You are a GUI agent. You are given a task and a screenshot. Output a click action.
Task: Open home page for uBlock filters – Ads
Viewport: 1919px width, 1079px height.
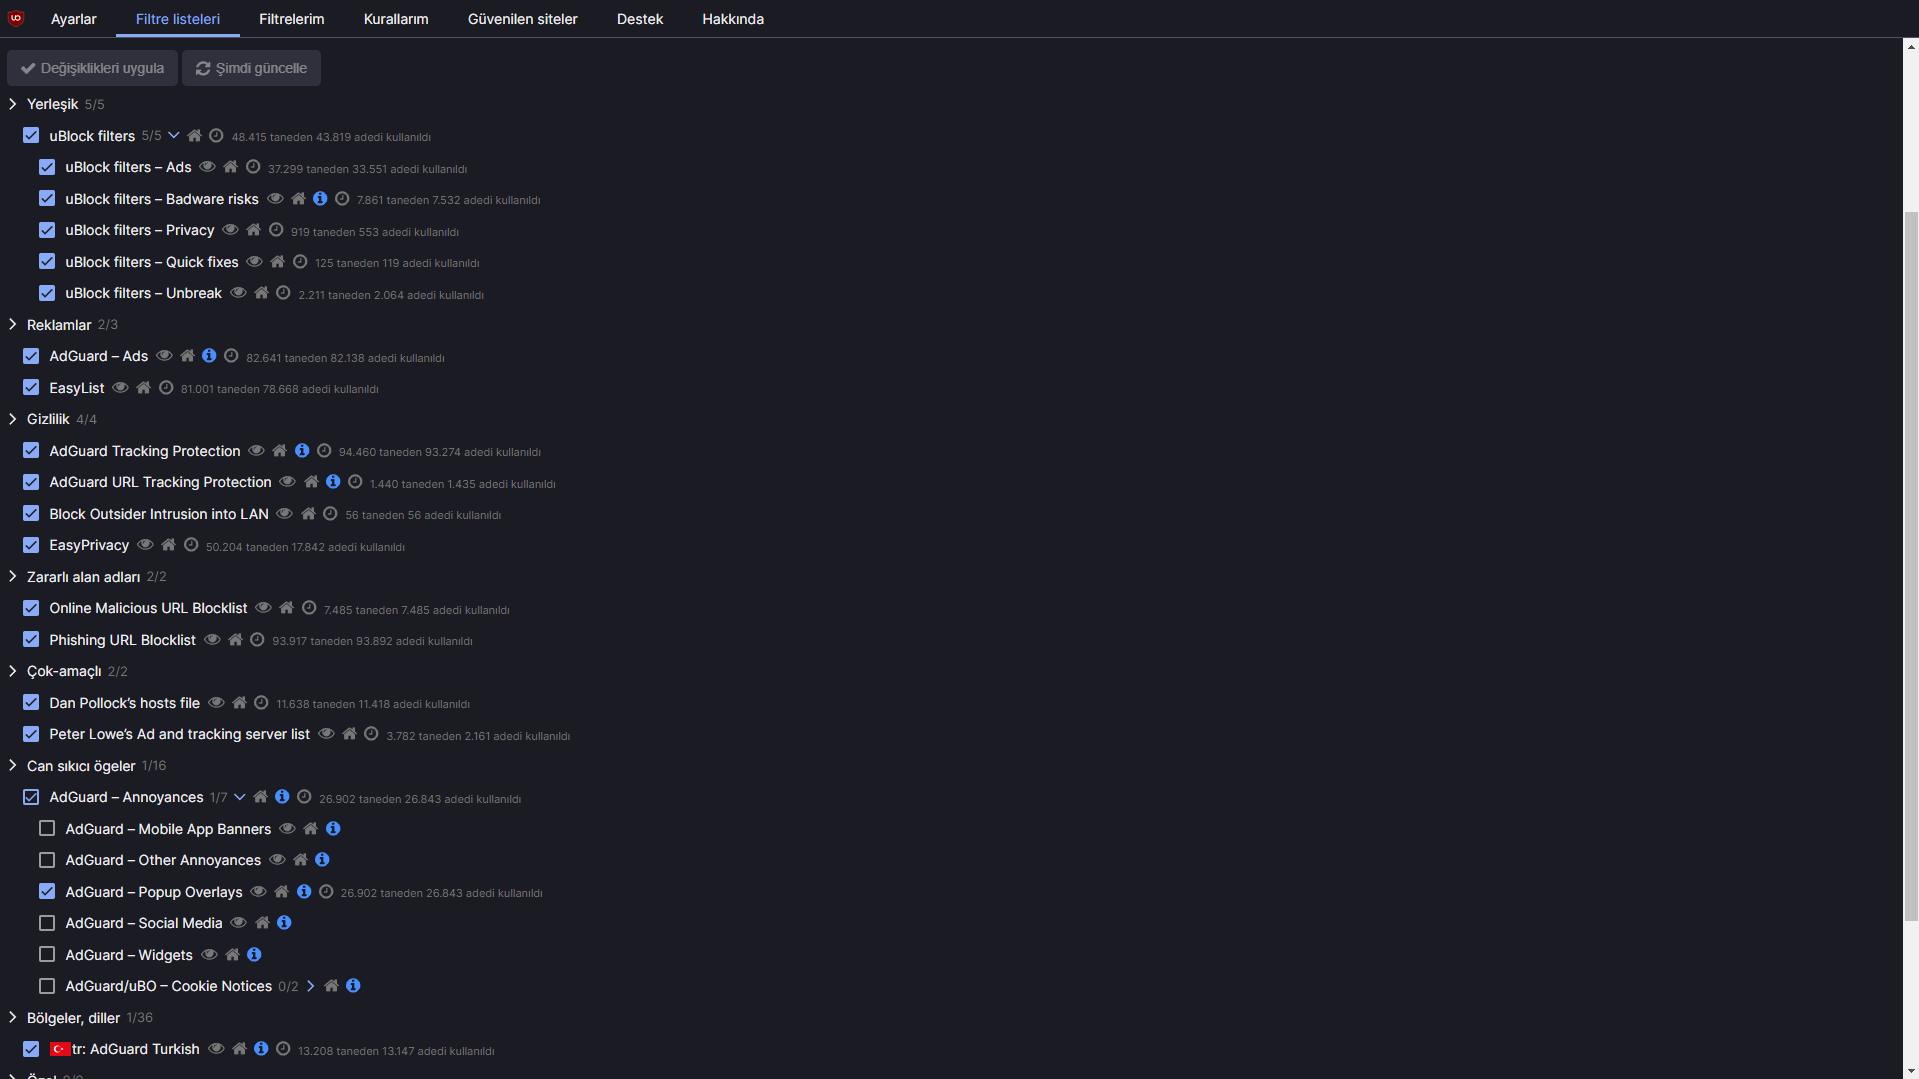pyautogui.click(x=231, y=167)
